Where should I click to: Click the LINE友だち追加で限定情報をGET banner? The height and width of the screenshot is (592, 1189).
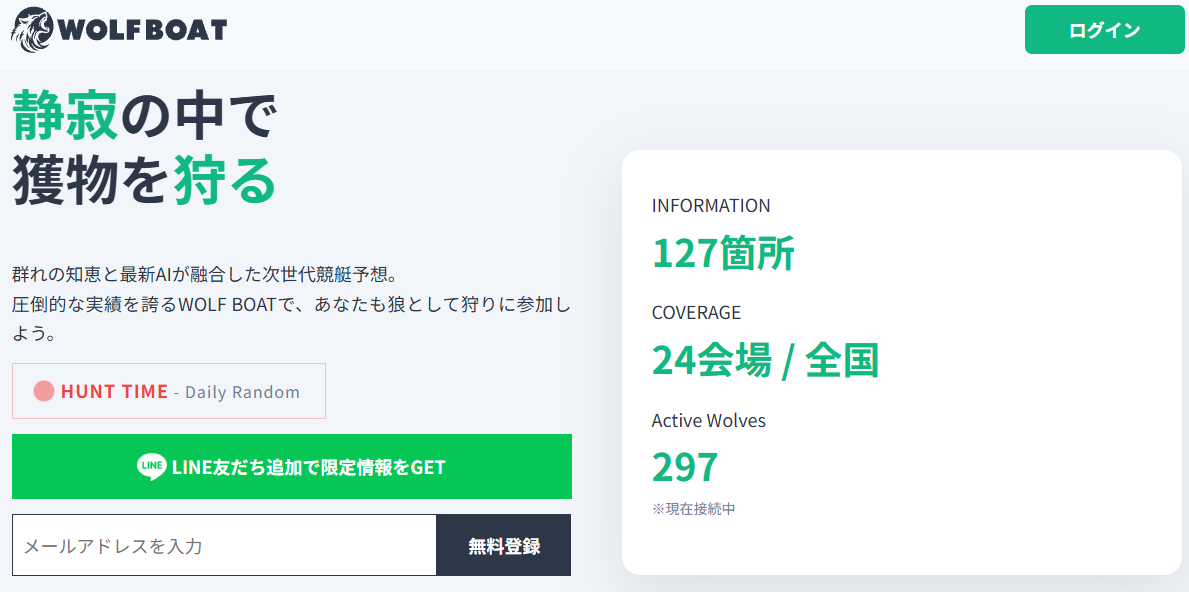(291, 466)
